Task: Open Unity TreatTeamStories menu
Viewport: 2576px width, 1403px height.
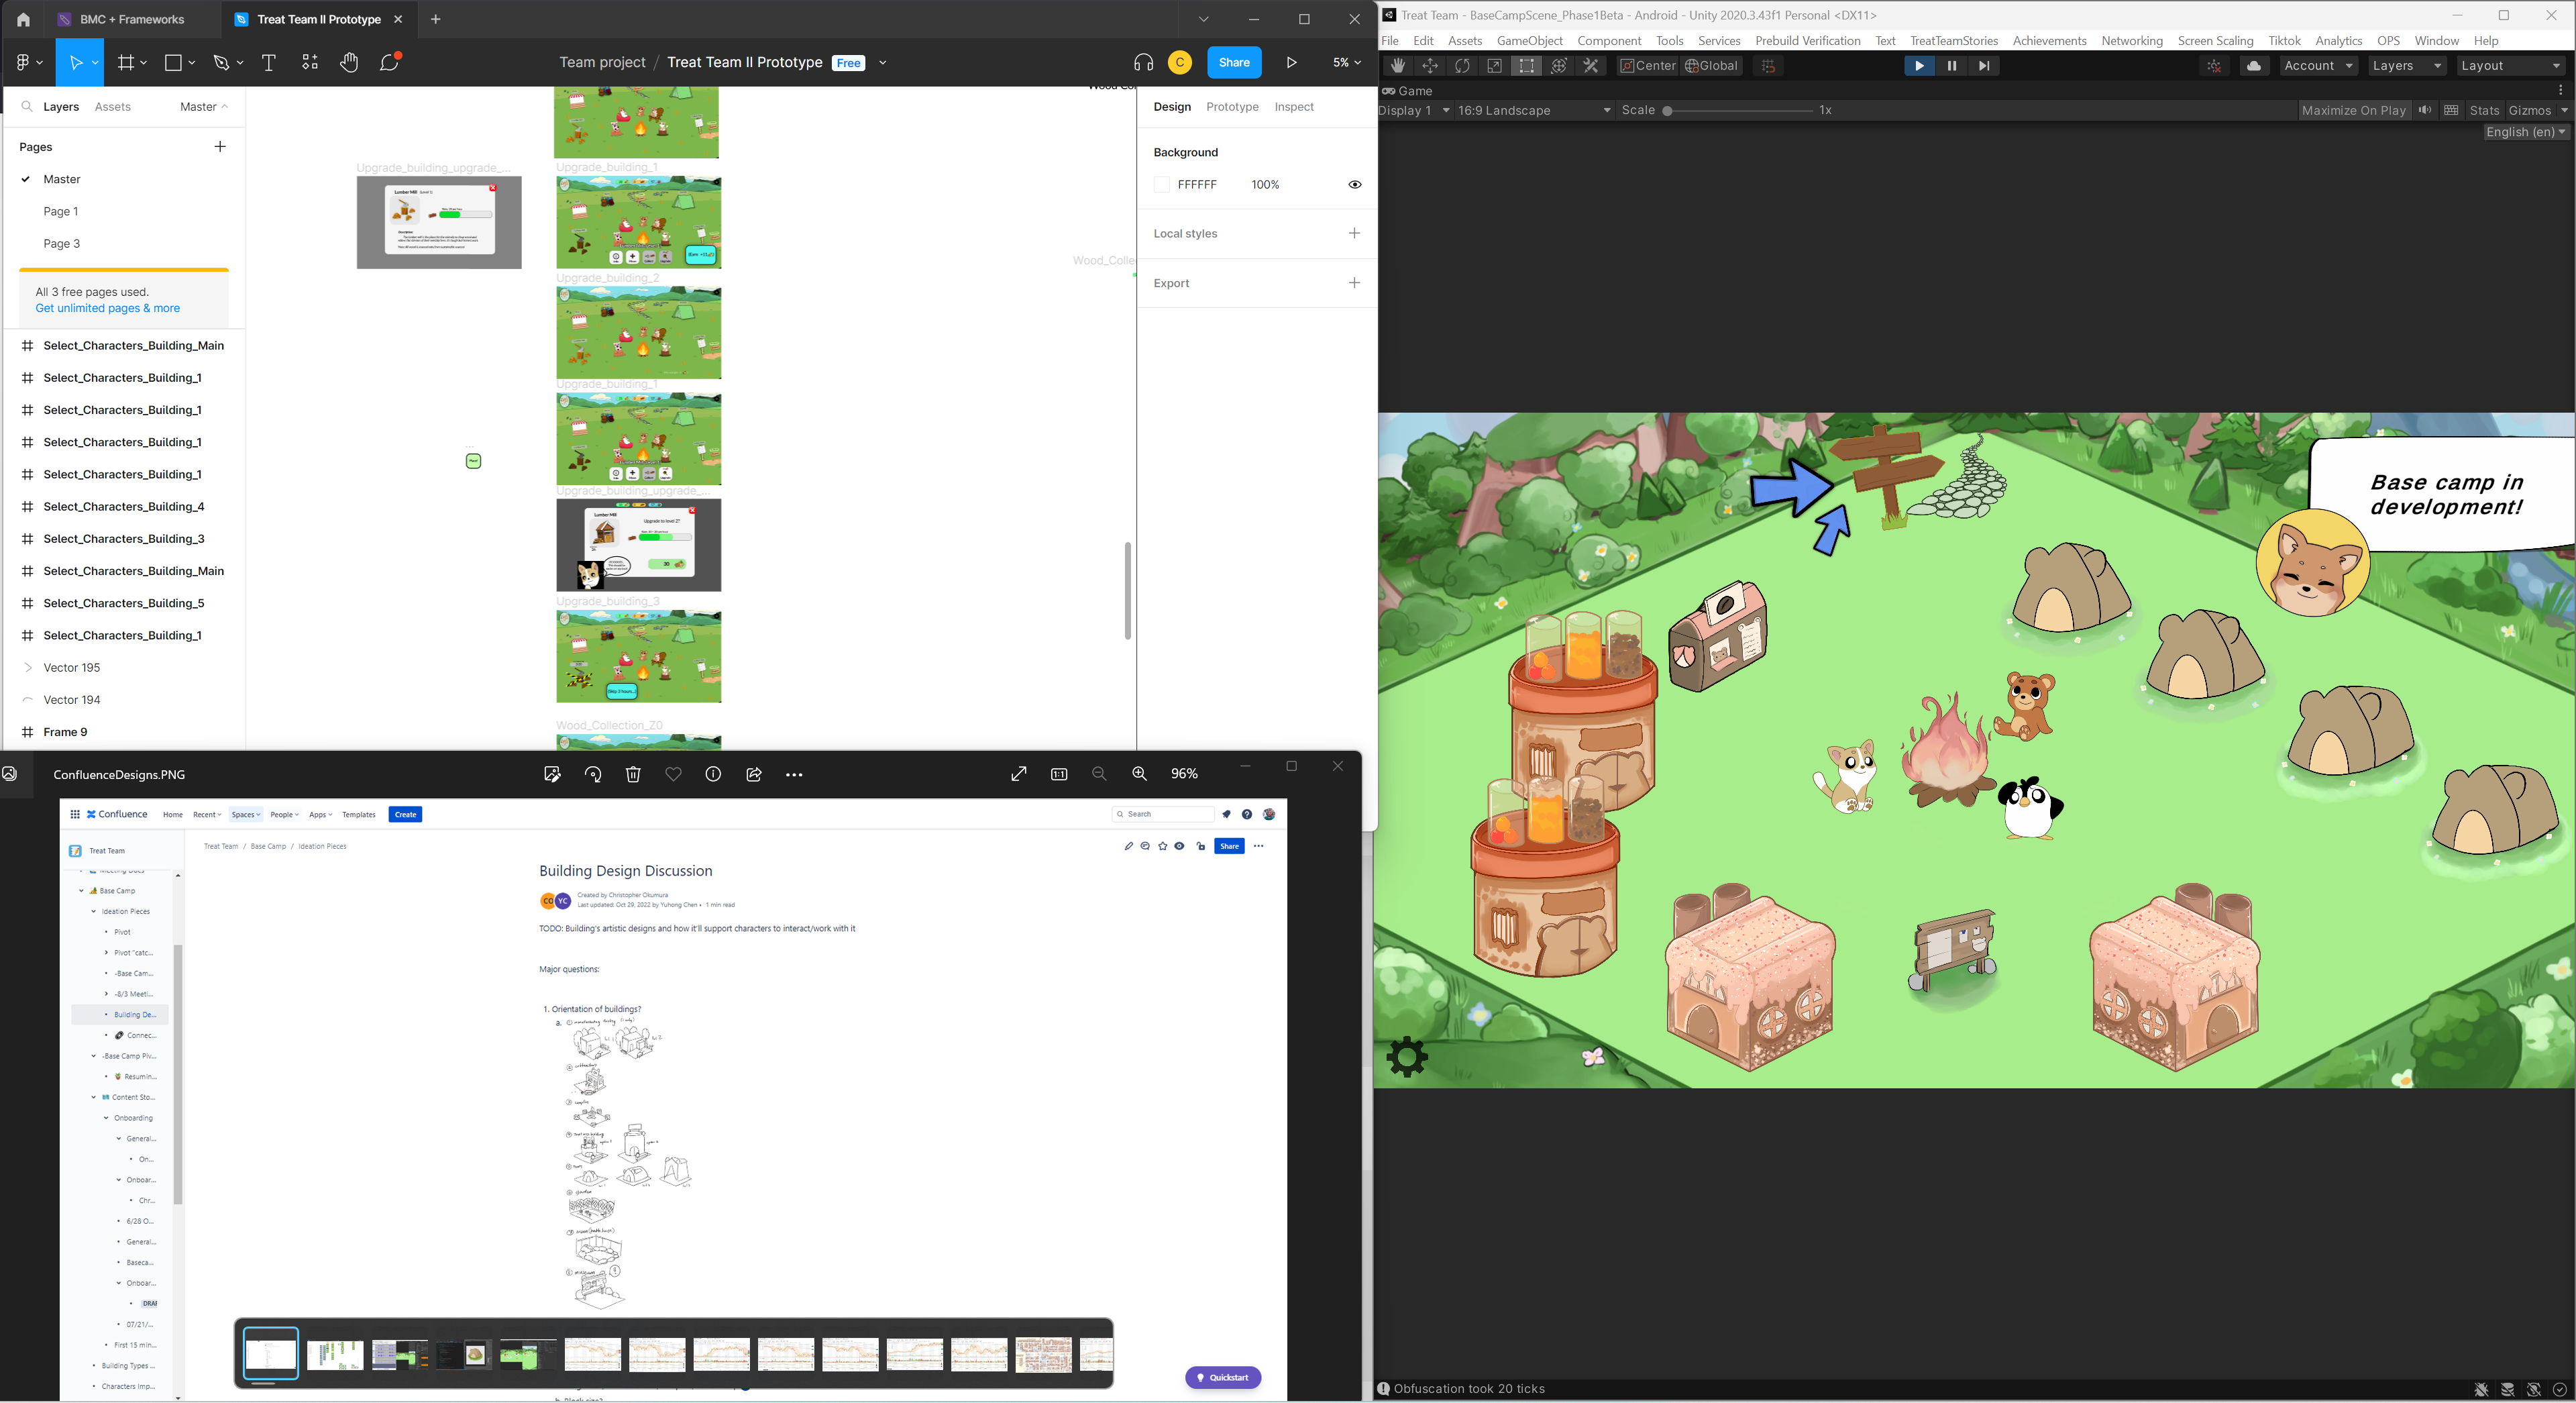Action: click(1953, 41)
